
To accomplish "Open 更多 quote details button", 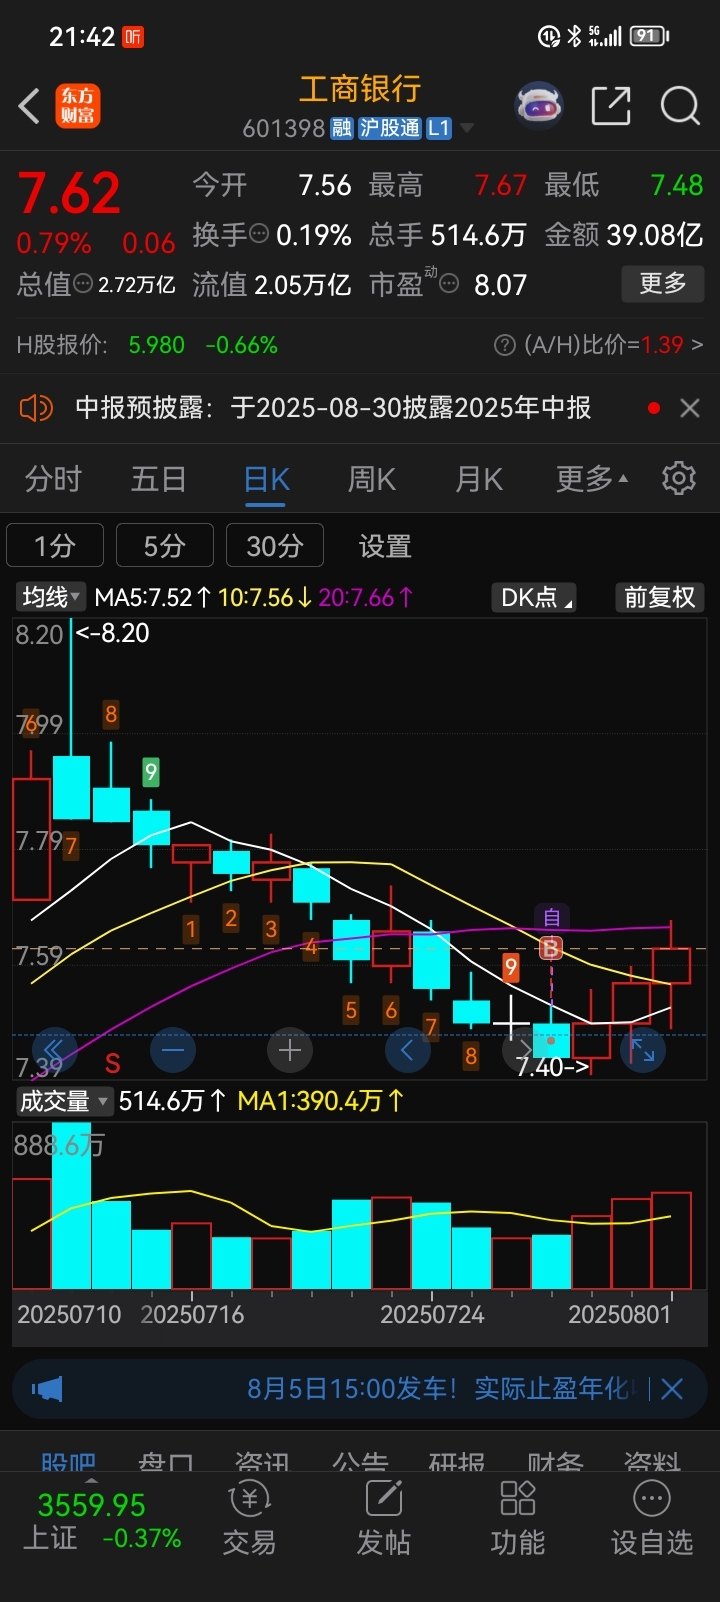I will pos(662,284).
